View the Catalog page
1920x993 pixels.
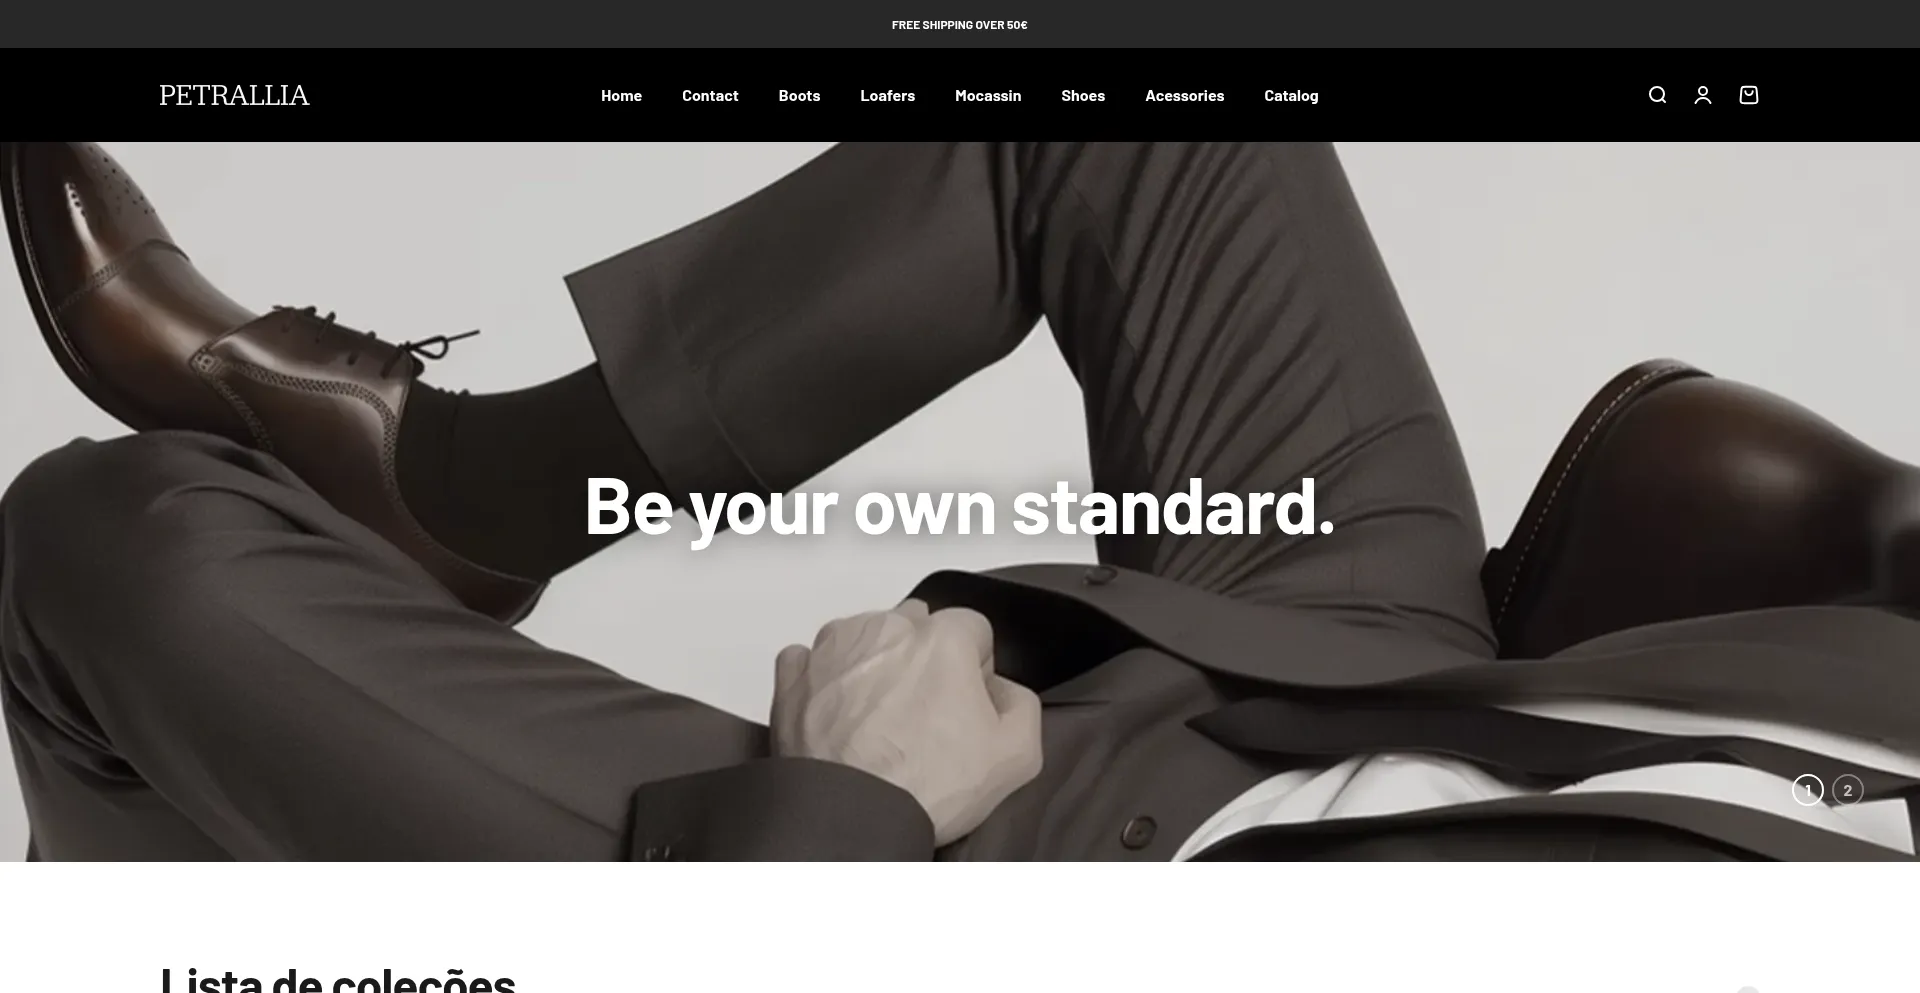(x=1291, y=96)
